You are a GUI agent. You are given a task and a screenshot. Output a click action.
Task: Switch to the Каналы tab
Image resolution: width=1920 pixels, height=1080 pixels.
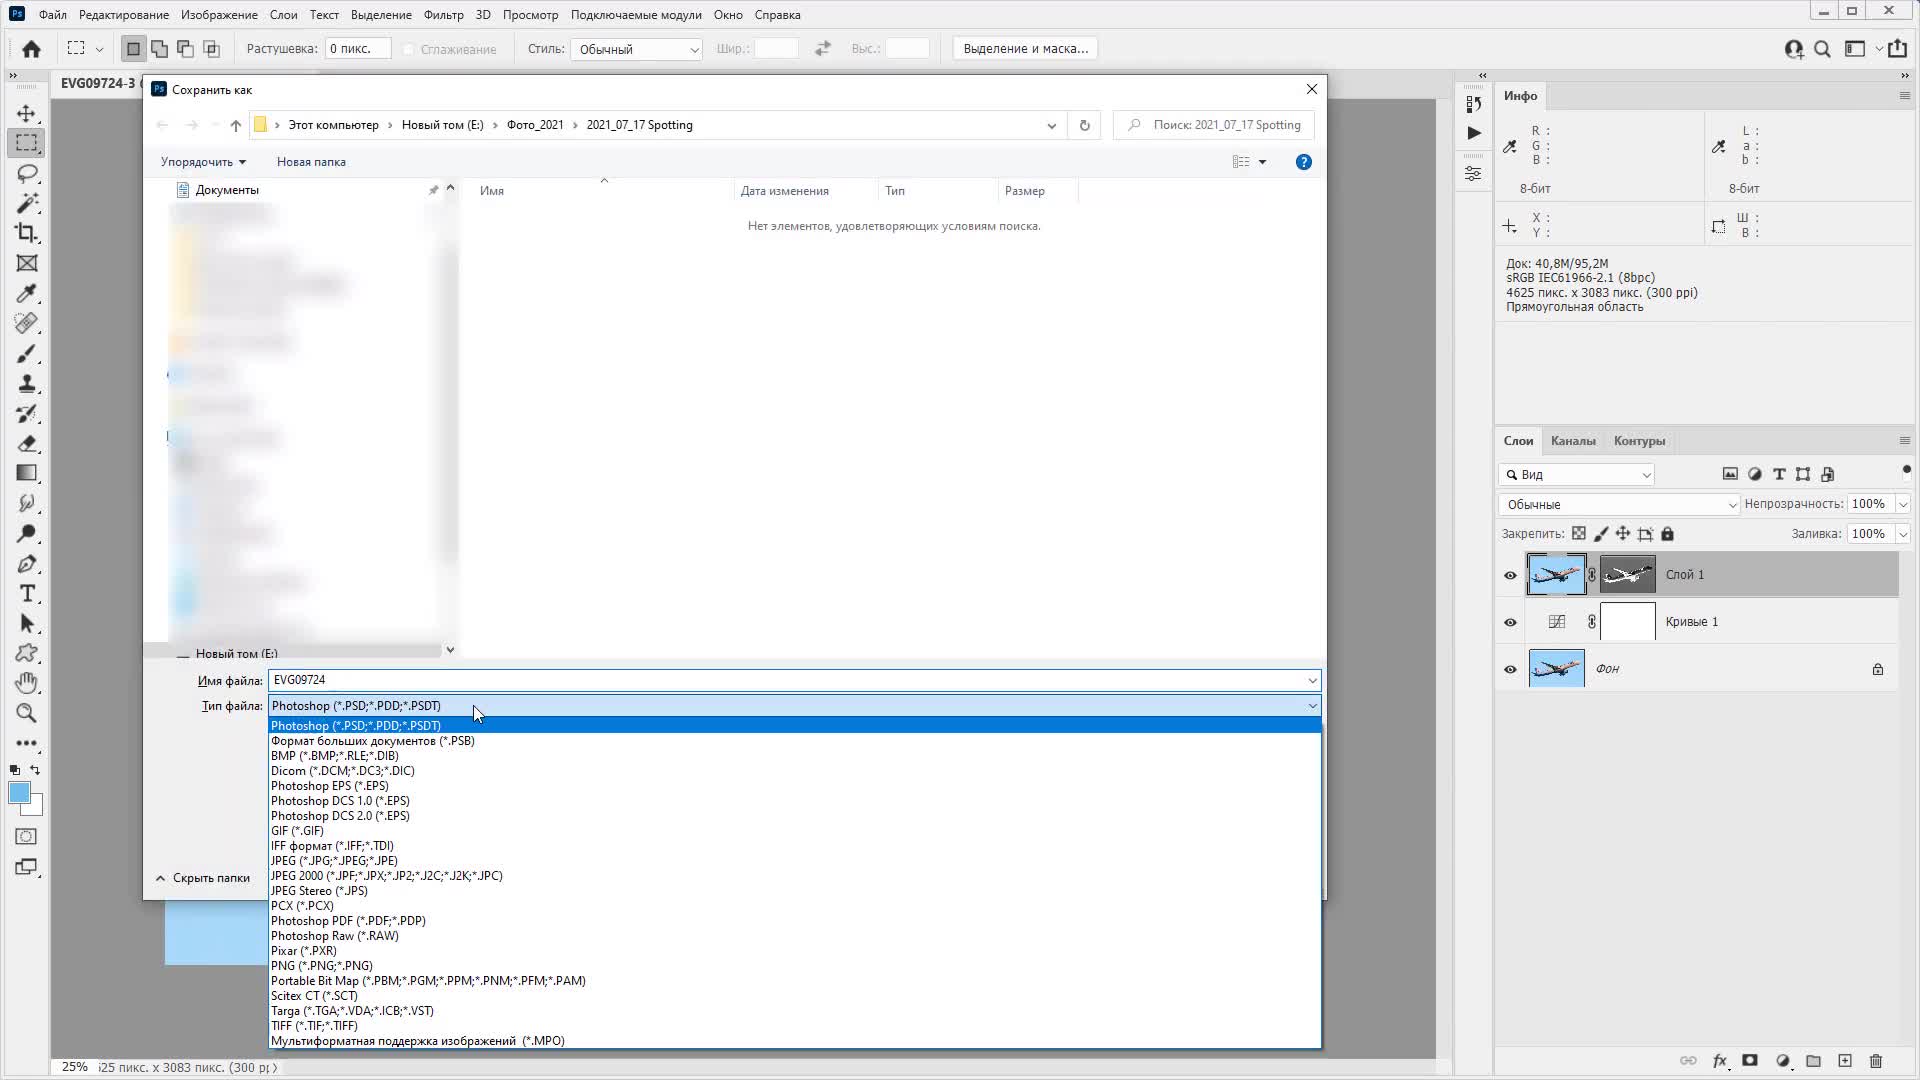[x=1572, y=441]
